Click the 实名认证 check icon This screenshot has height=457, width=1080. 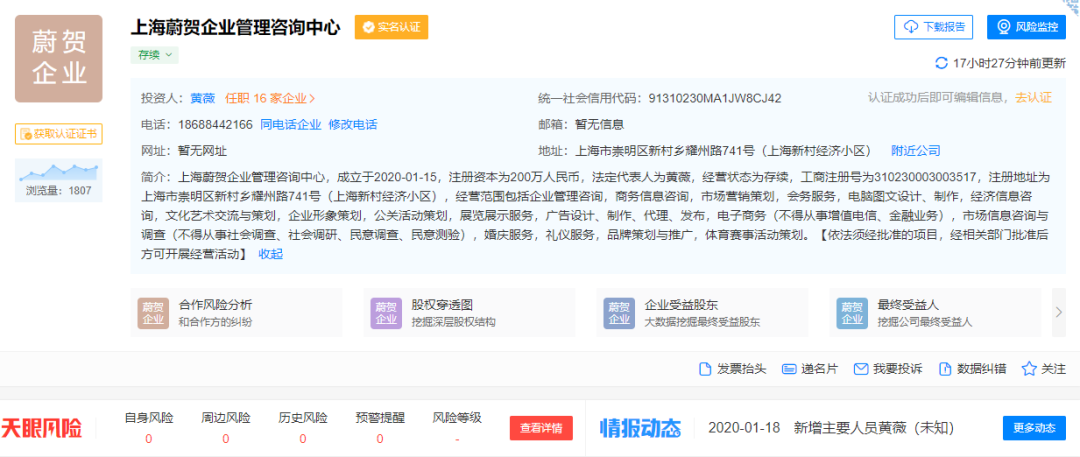click(x=368, y=27)
